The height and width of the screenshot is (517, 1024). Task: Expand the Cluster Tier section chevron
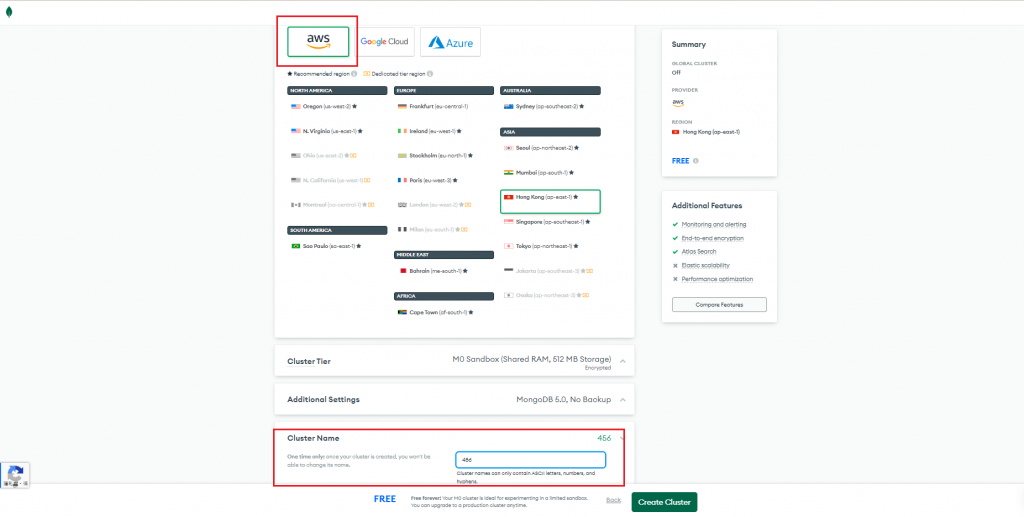tap(622, 361)
